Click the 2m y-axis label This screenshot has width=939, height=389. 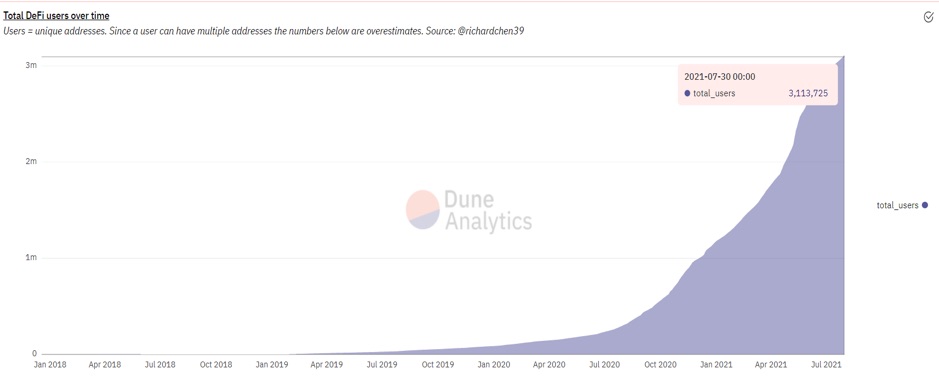point(33,162)
